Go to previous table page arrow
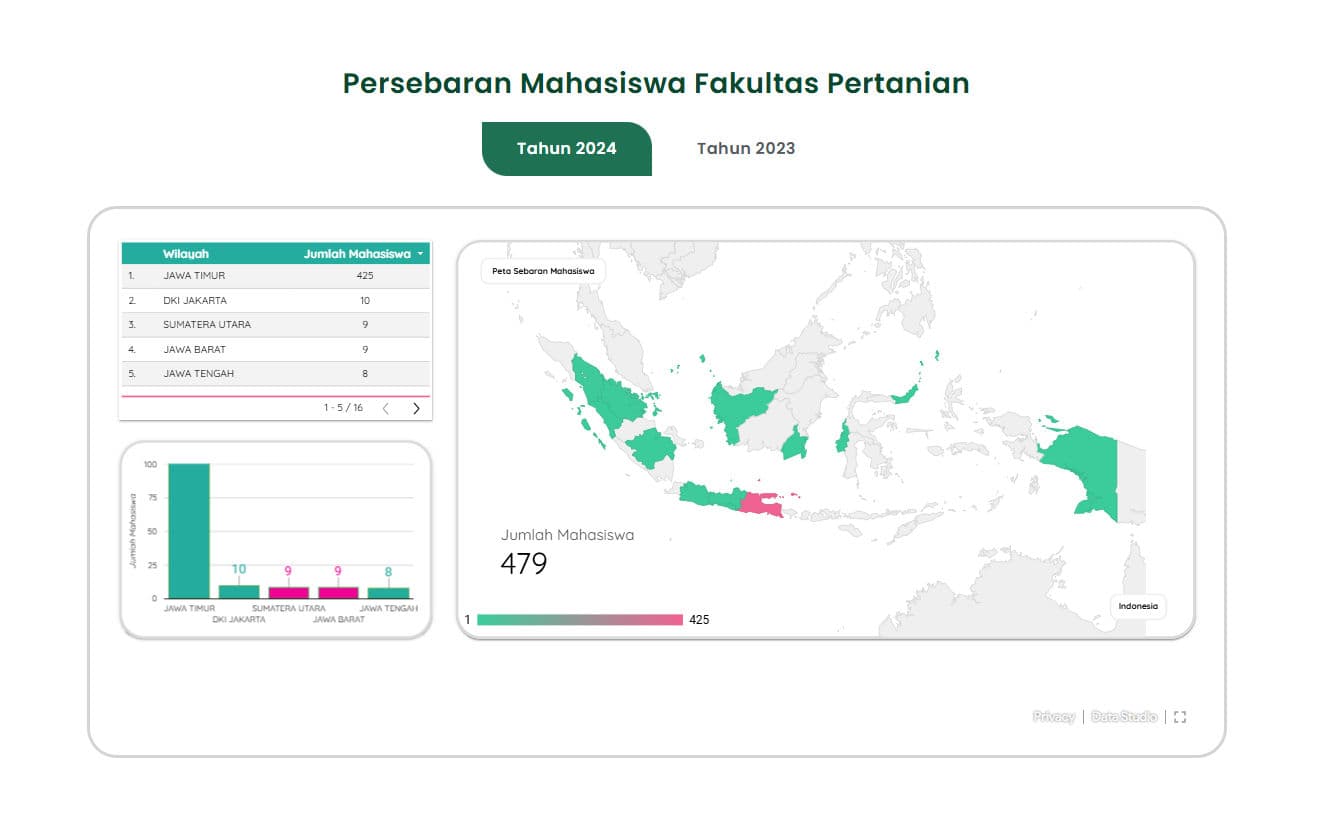Viewport: 1330px width, 826px height. 386,408
